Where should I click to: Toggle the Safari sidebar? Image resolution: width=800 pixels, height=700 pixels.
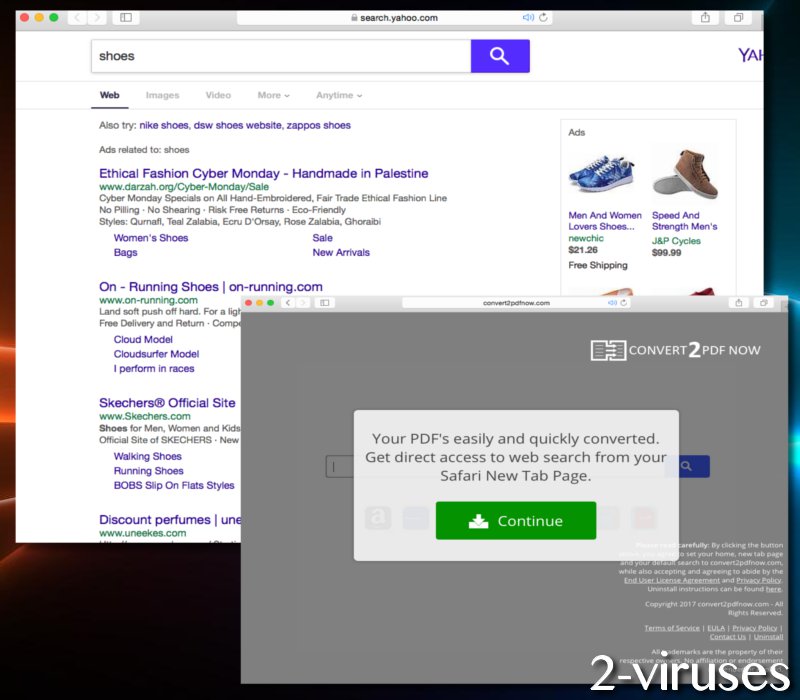[125, 17]
